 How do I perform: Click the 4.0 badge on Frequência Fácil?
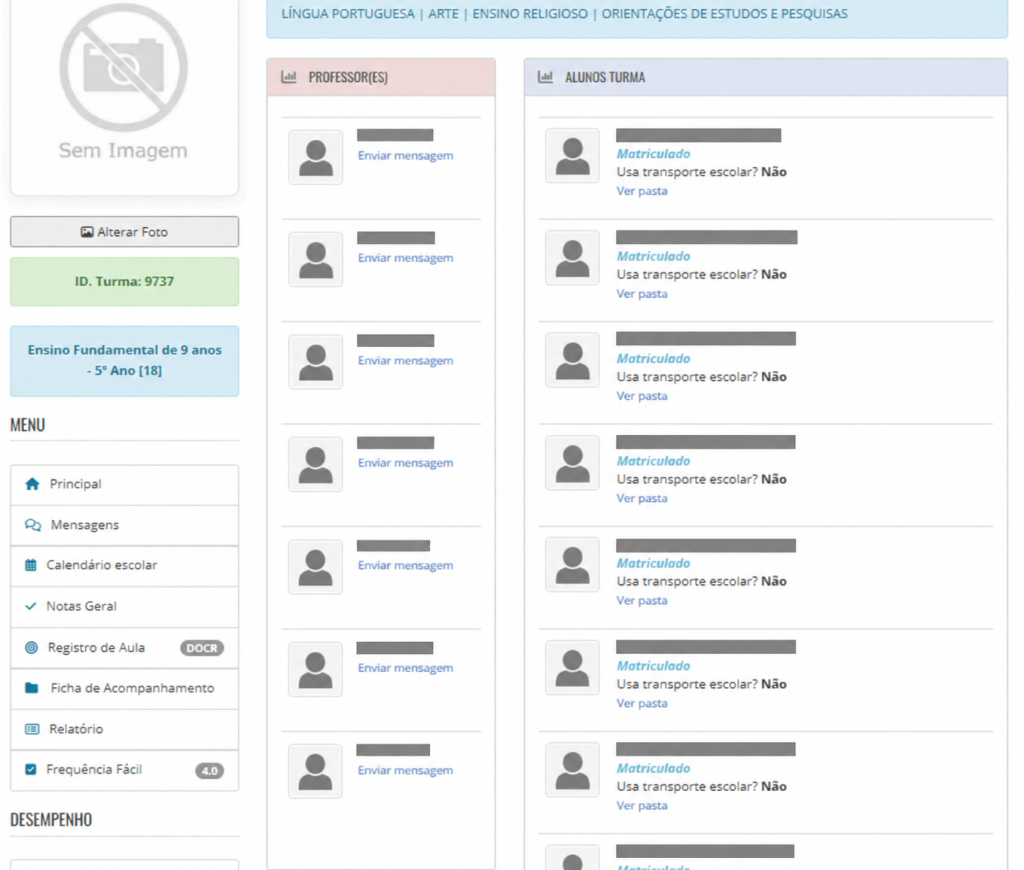(x=210, y=771)
